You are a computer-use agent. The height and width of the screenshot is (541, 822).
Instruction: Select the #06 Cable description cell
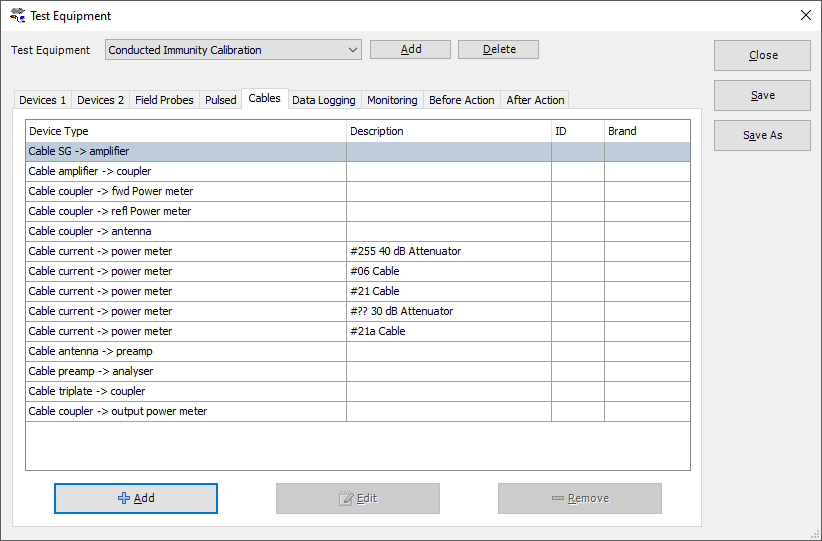449,271
